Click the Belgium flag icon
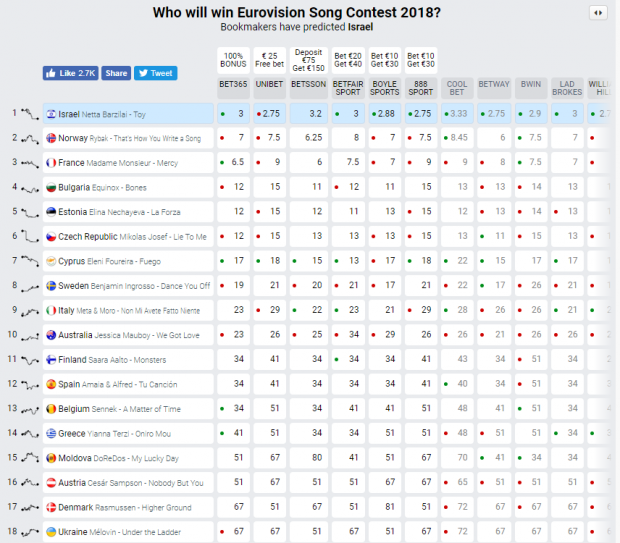 [51, 409]
